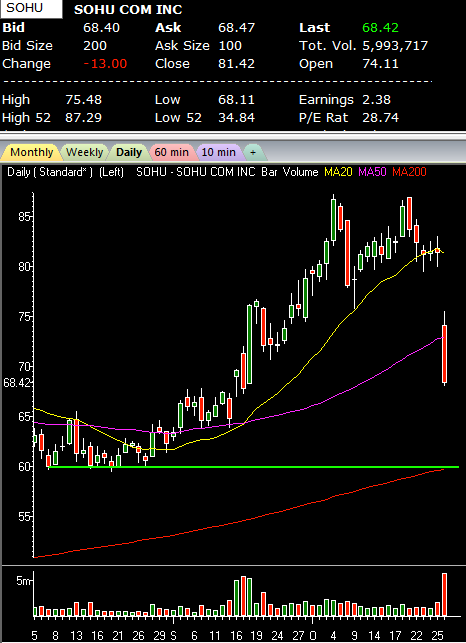Click the Bid Size value 200
This screenshot has height=643, width=466.
pos(95,46)
